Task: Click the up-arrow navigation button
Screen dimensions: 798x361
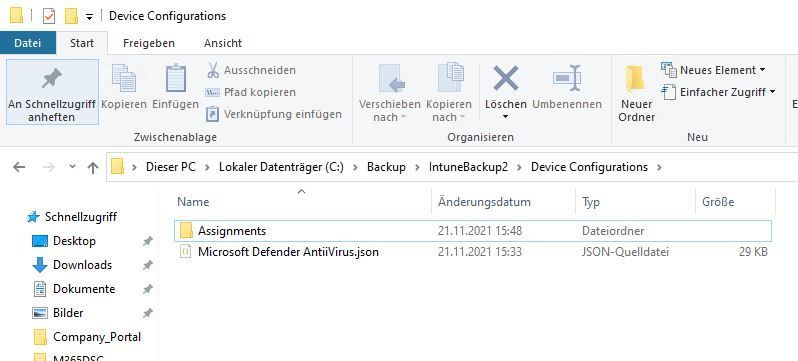Action: click(93, 168)
